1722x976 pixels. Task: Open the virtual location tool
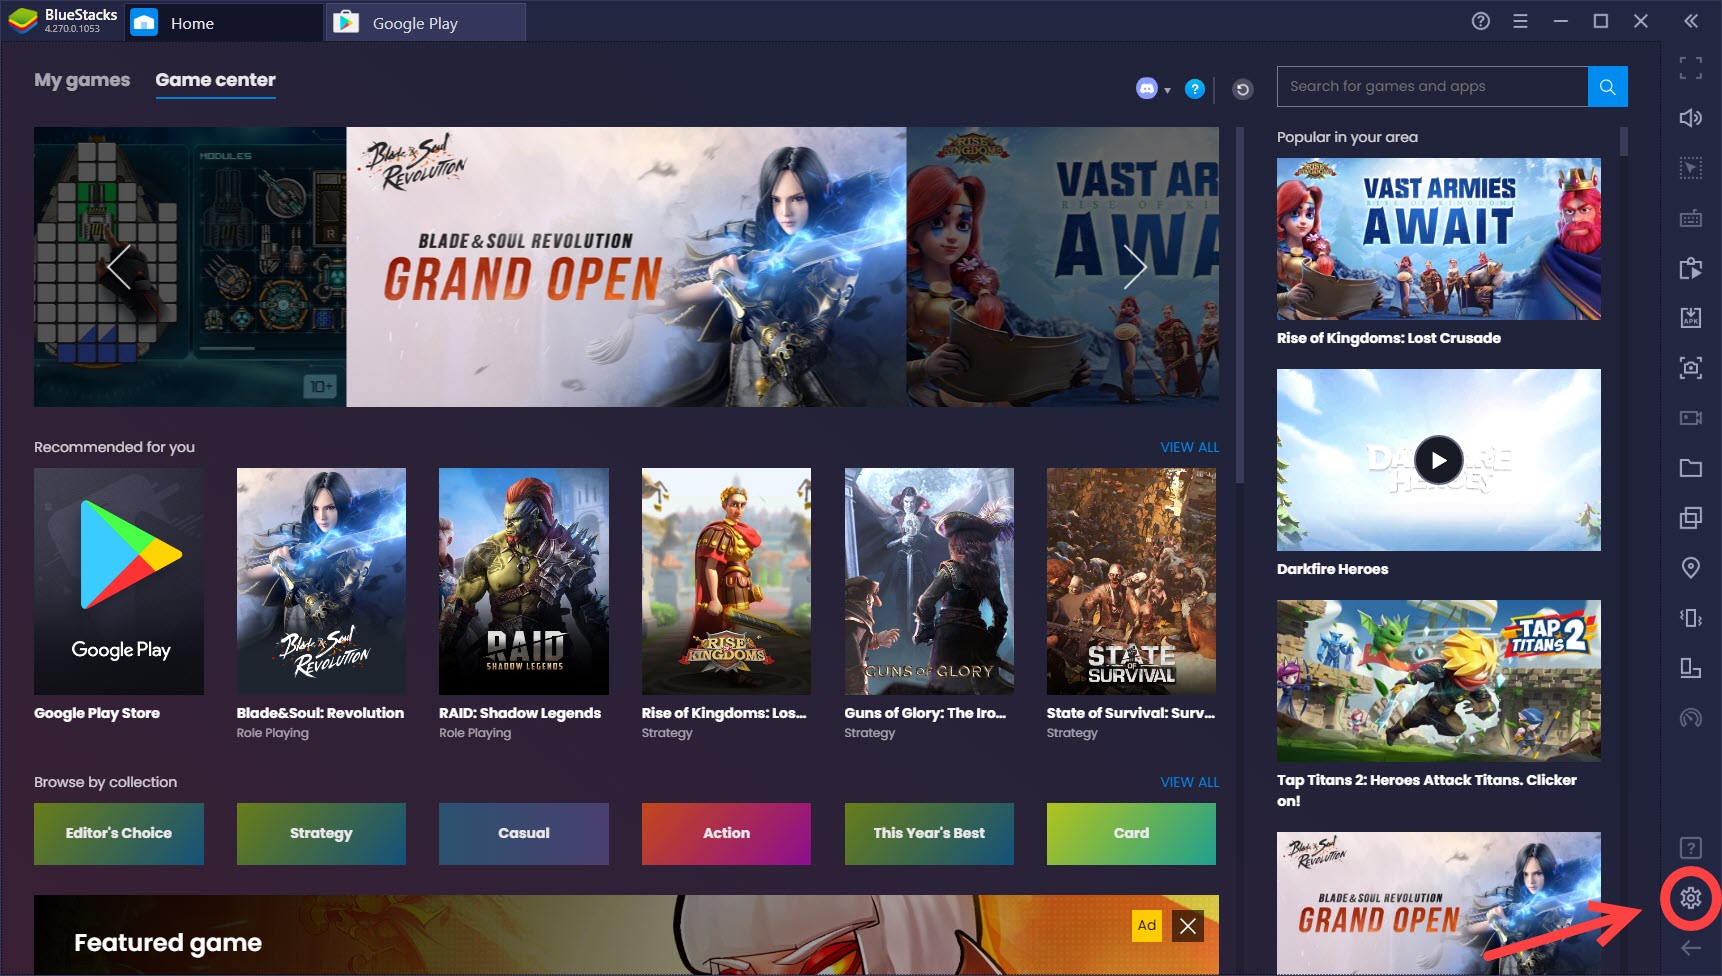(1692, 567)
